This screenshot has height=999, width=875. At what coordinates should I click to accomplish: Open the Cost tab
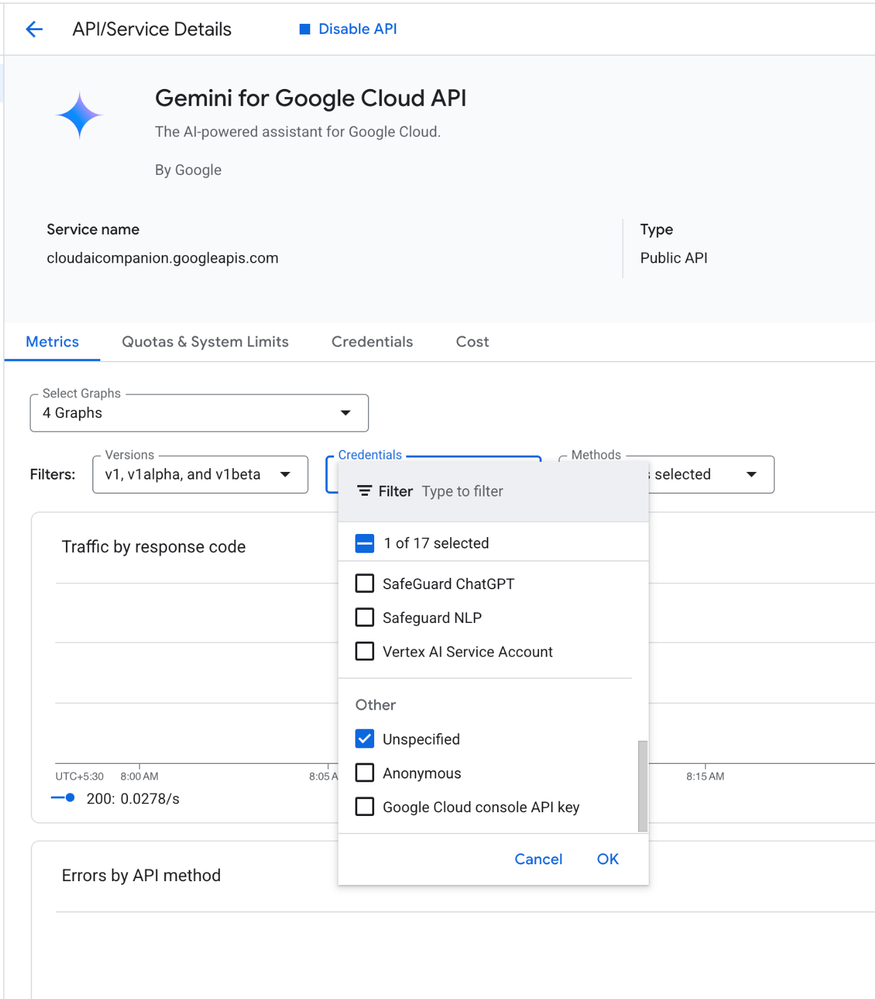click(472, 341)
